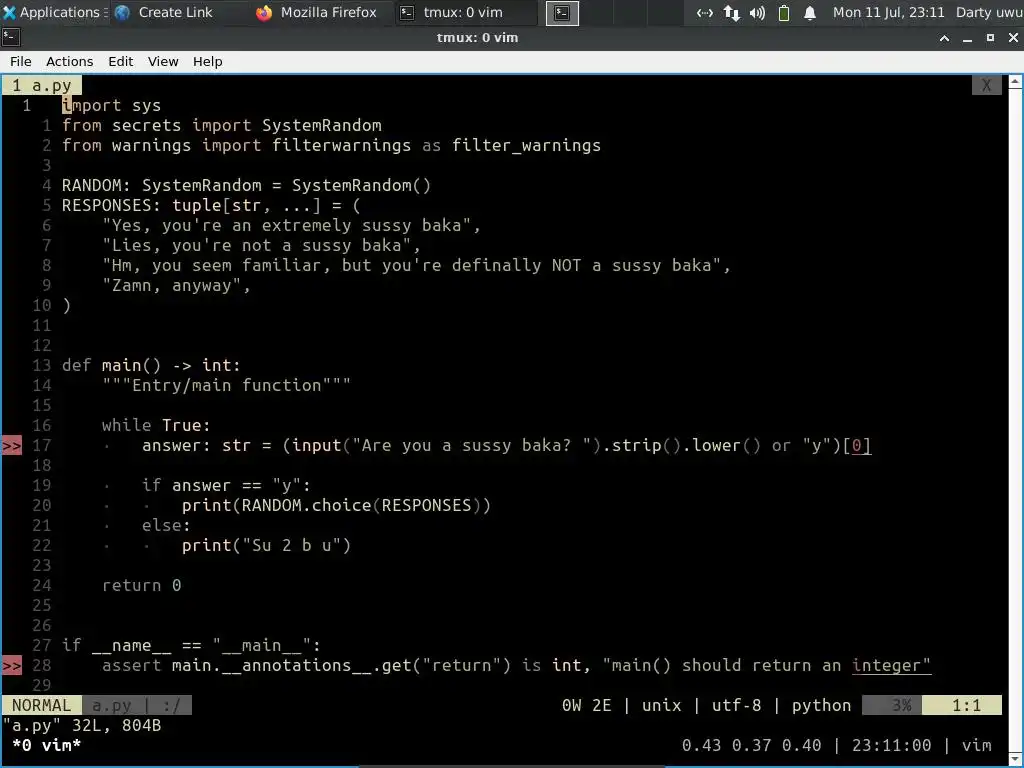The image size is (1024, 768).
Task: Open the terminal window menu icon
Action: pos(11,38)
